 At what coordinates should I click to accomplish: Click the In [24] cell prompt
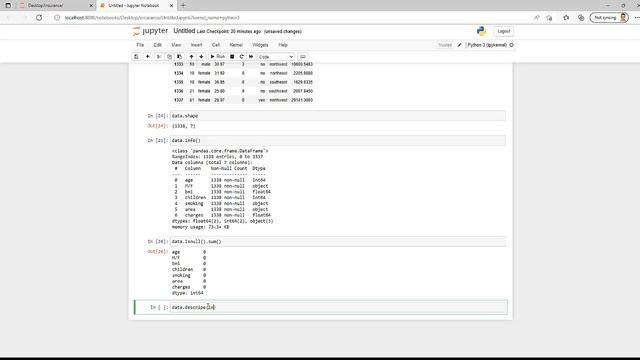[158, 116]
